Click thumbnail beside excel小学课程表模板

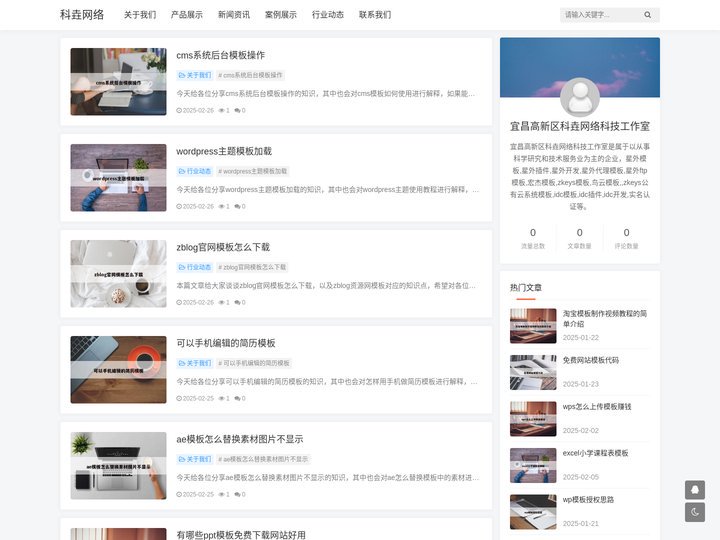[533, 465]
